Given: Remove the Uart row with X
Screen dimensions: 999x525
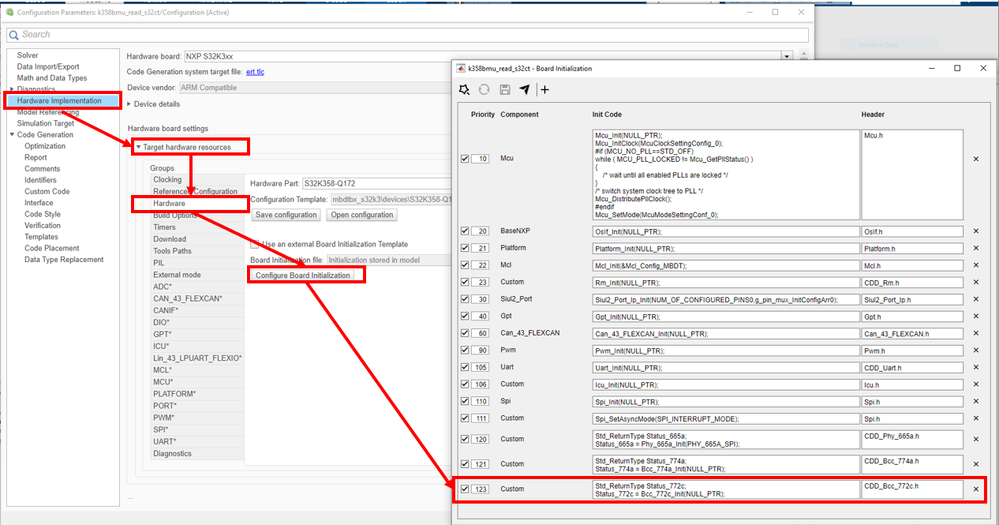Looking at the screenshot, I should (x=975, y=368).
